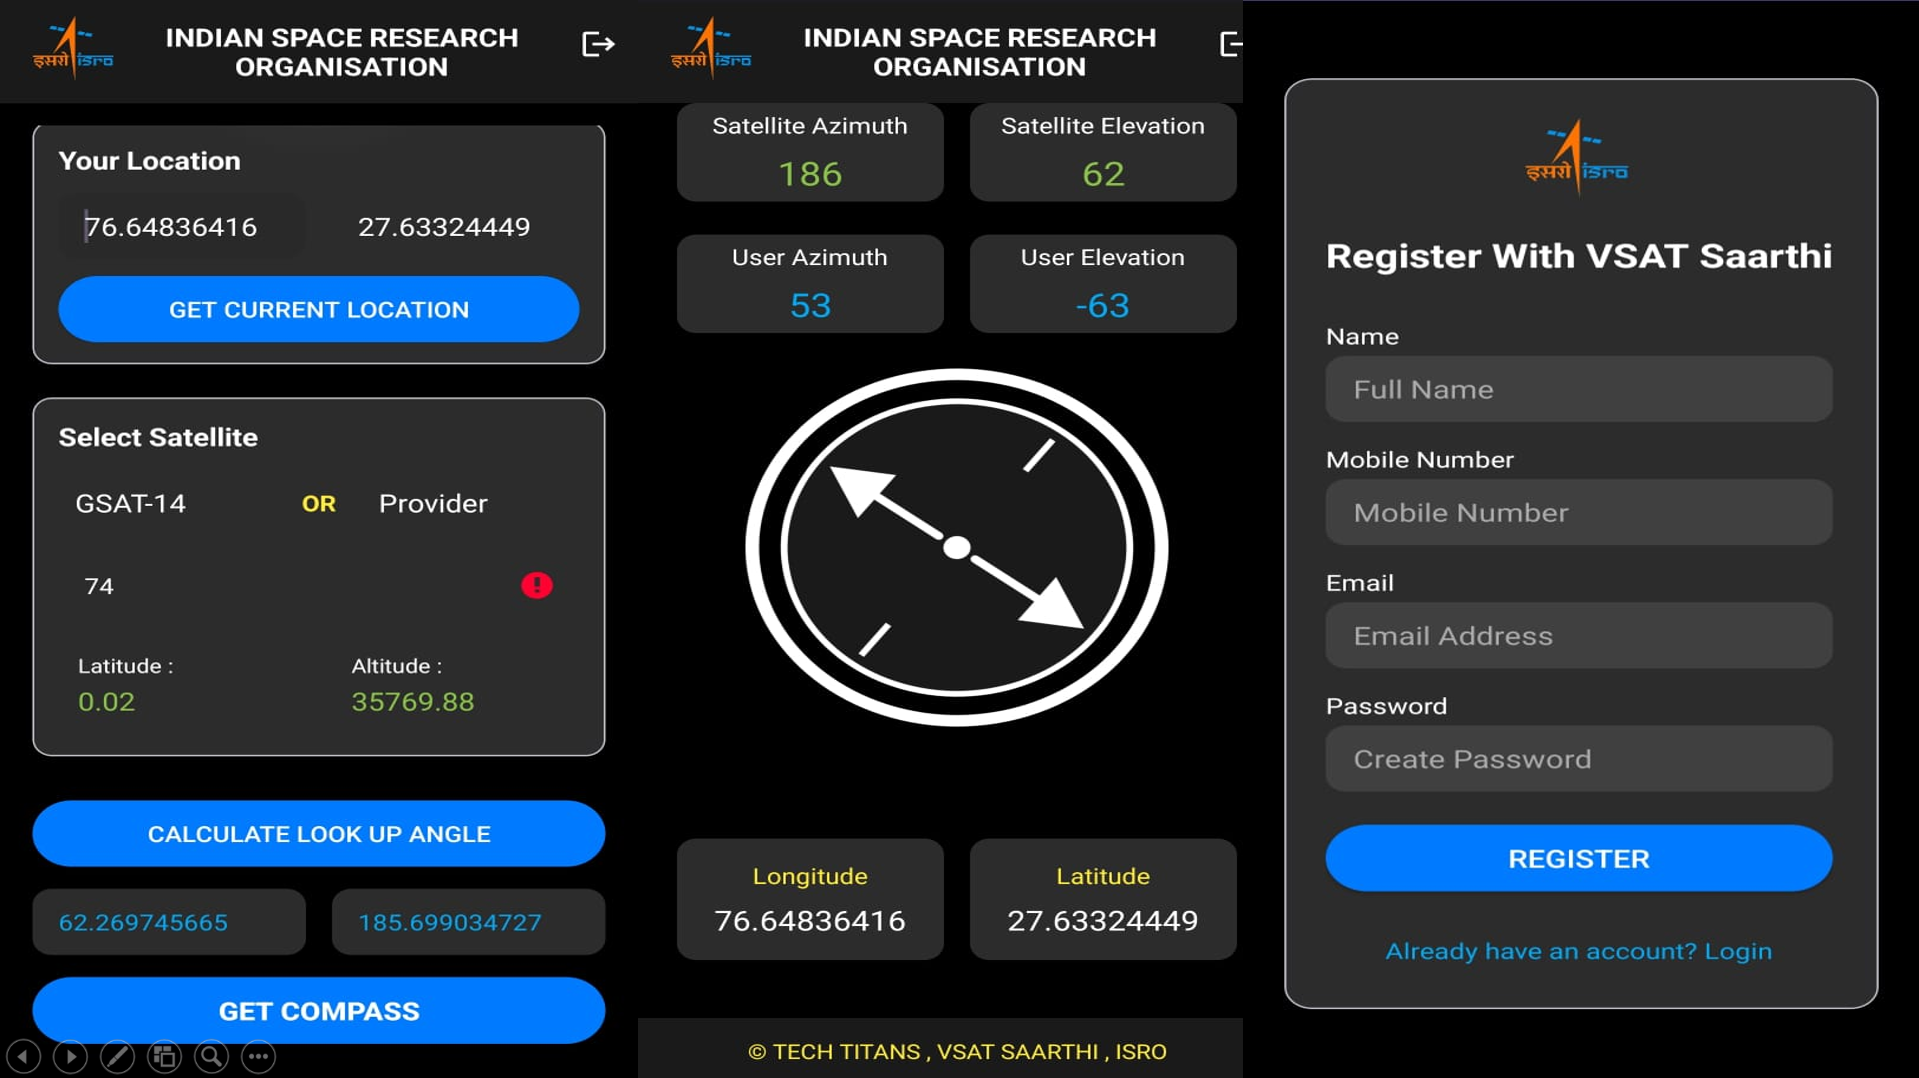Click the back navigation arrow in bottom toolbar

pyautogui.click(x=22, y=1056)
